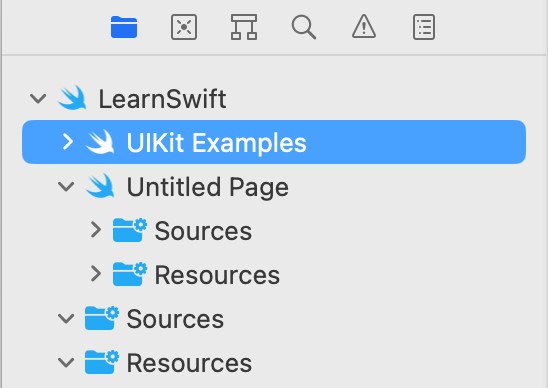Open the Issue navigator warning icon
548x388 pixels.
tap(364, 27)
